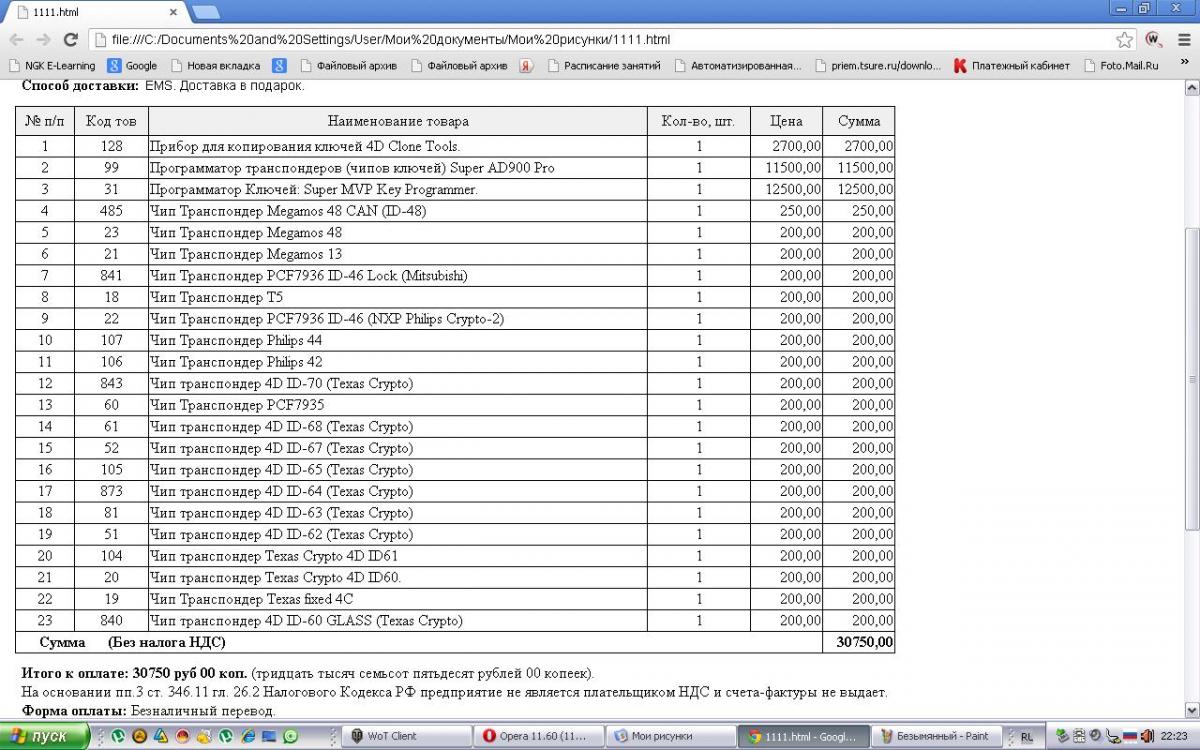Image resolution: width=1200 pixels, height=750 pixels.
Task: Click the browser forward arrow
Action: tap(43, 40)
